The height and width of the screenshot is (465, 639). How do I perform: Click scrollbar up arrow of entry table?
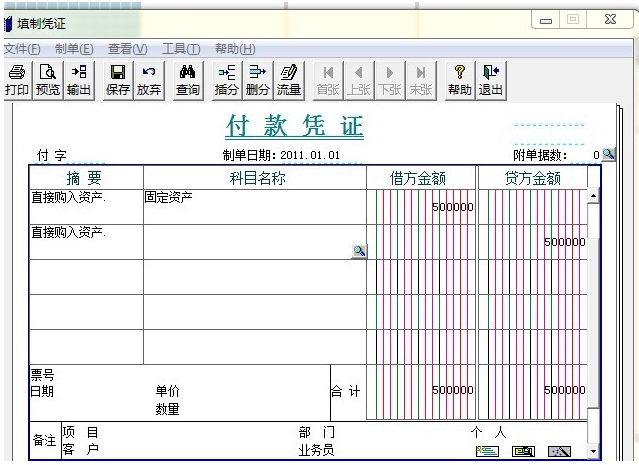593,196
